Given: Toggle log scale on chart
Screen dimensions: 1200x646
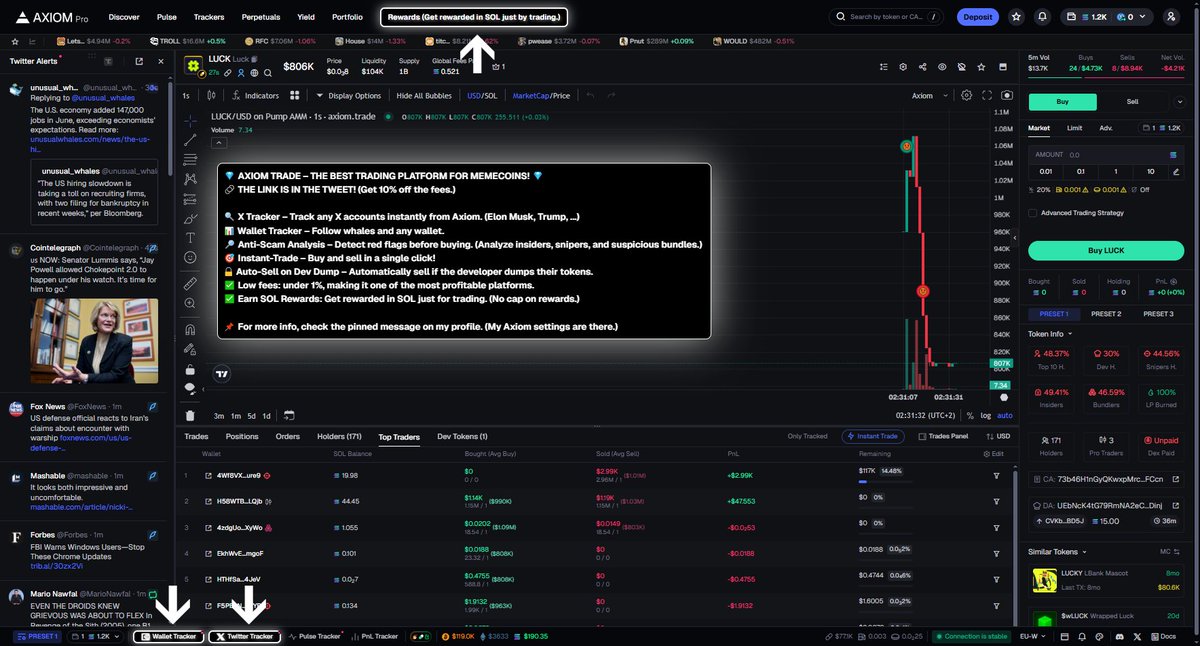Looking at the screenshot, I should pyautogui.click(x=986, y=415).
